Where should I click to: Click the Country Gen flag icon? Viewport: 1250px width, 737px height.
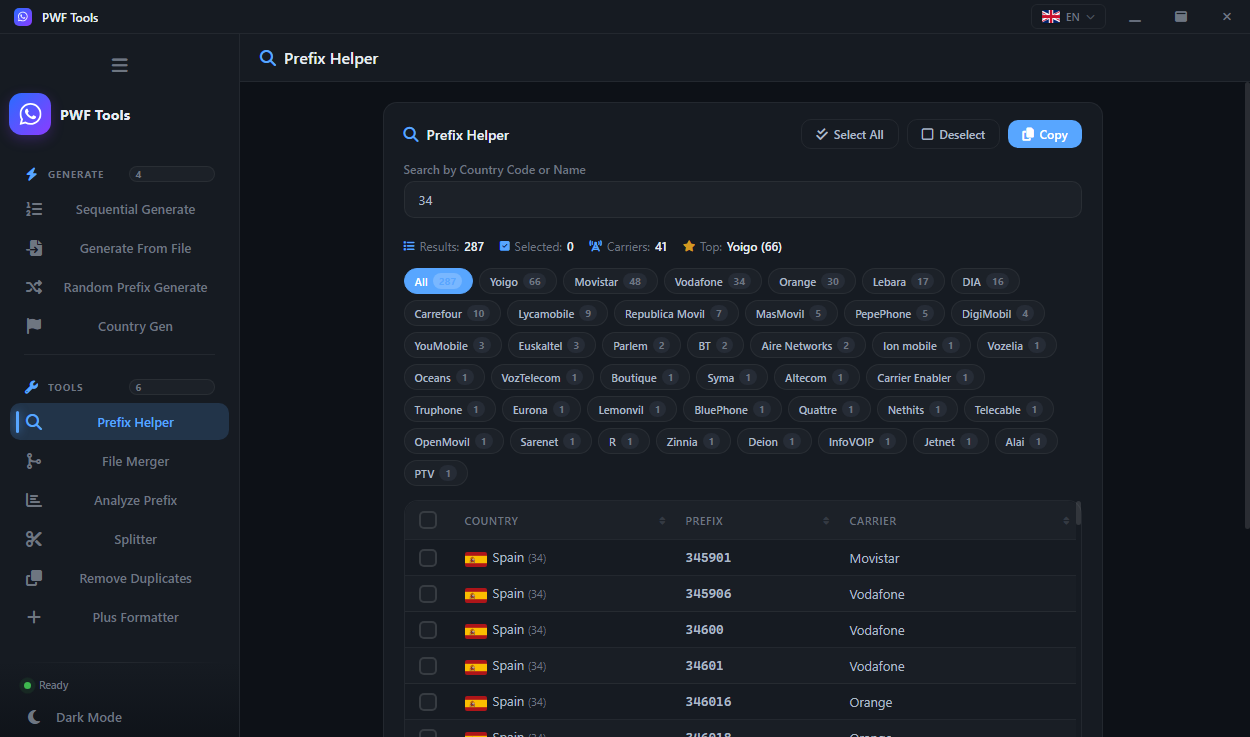coord(34,326)
